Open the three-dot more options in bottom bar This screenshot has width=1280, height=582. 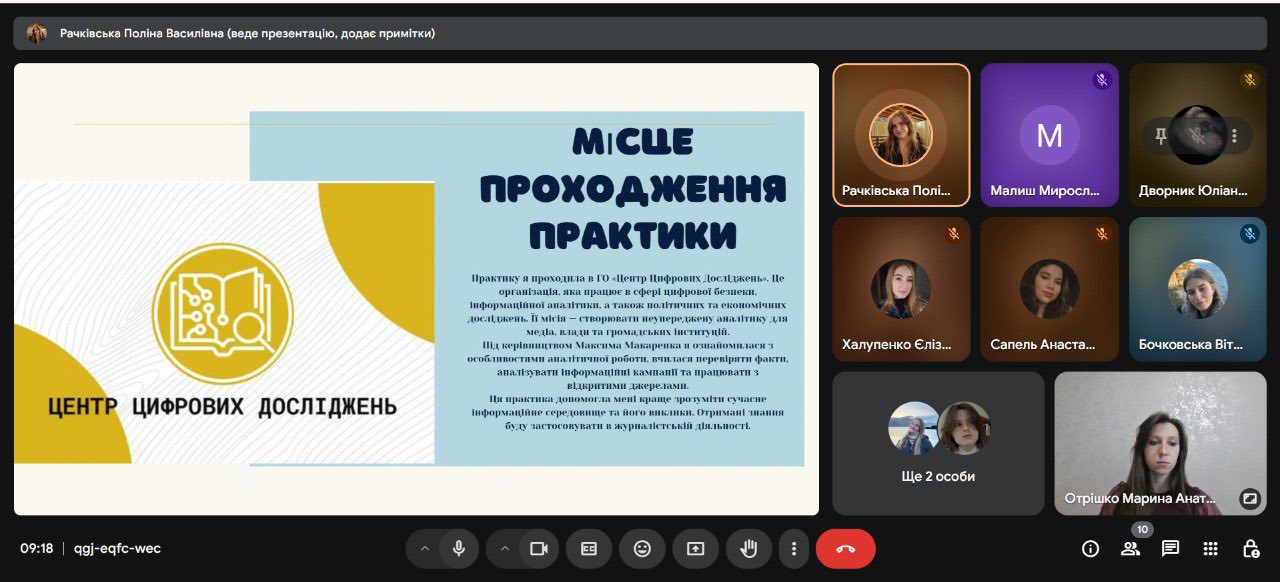click(794, 548)
